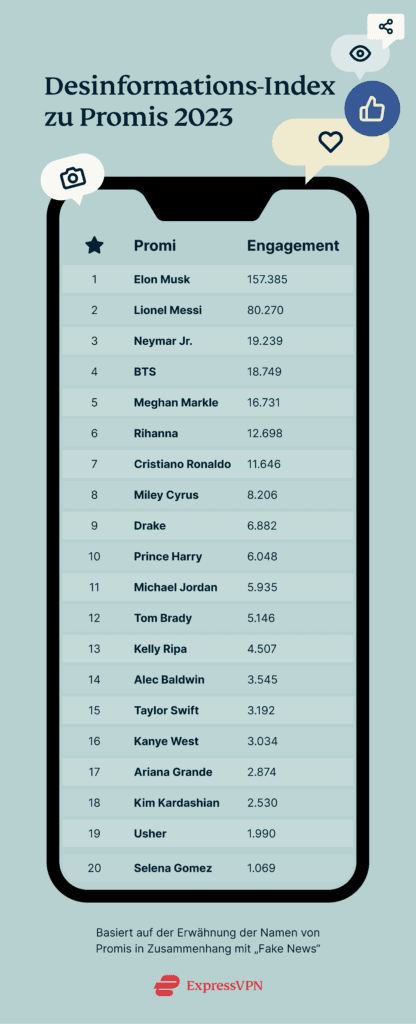Select Cristiano Ronaldo in the list
The height and width of the screenshot is (1024, 416).
pos(182,464)
